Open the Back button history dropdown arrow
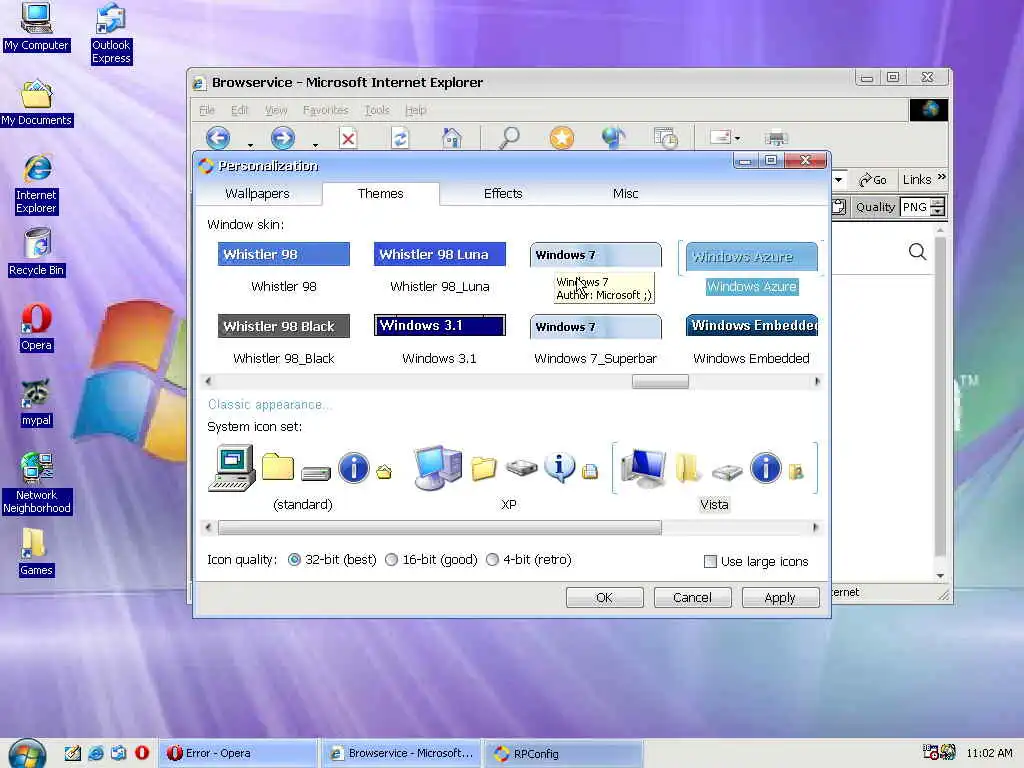 tap(250, 144)
